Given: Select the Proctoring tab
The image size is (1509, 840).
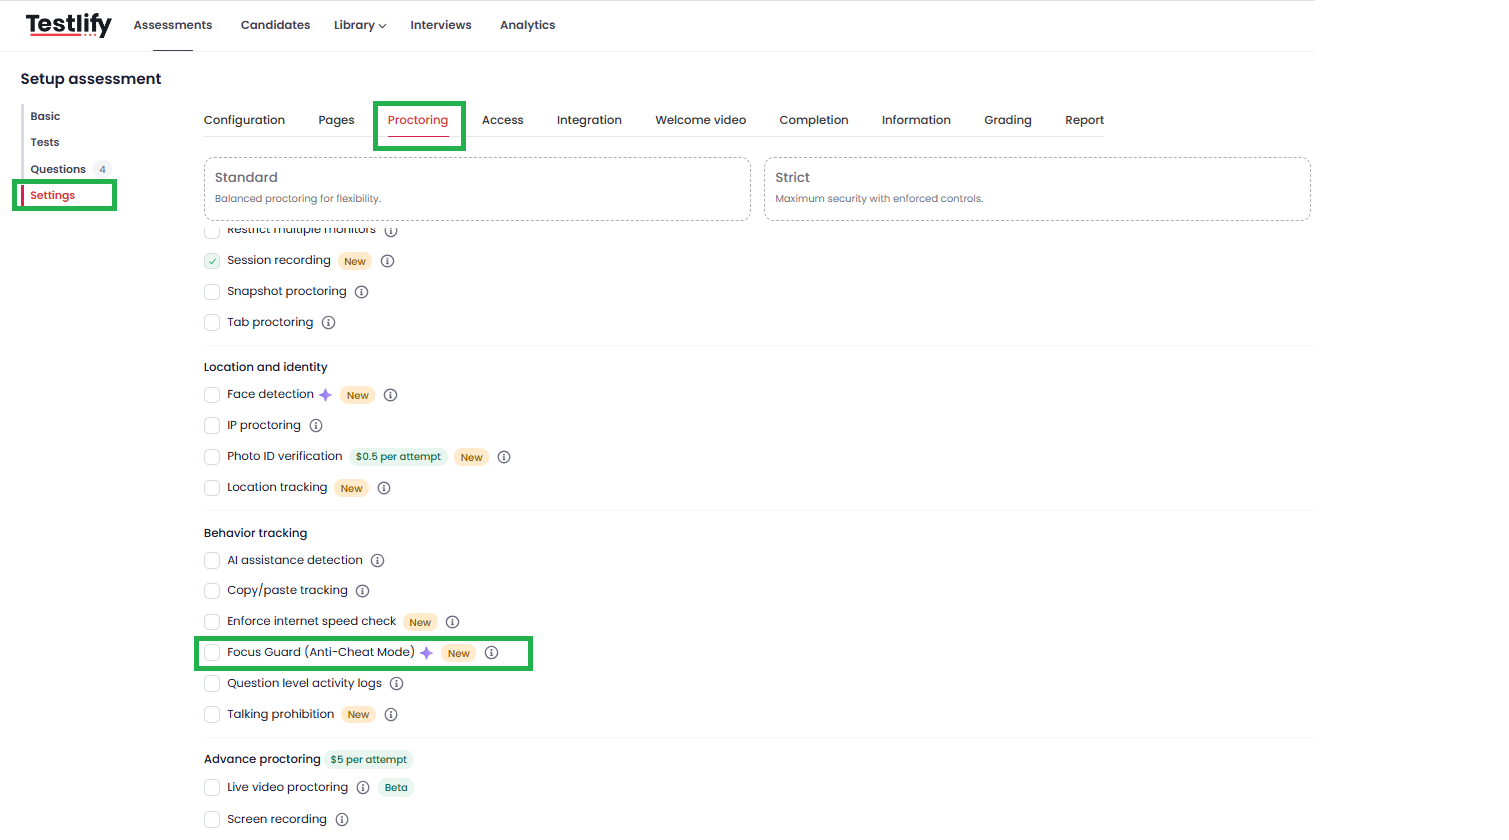Looking at the screenshot, I should click(418, 120).
